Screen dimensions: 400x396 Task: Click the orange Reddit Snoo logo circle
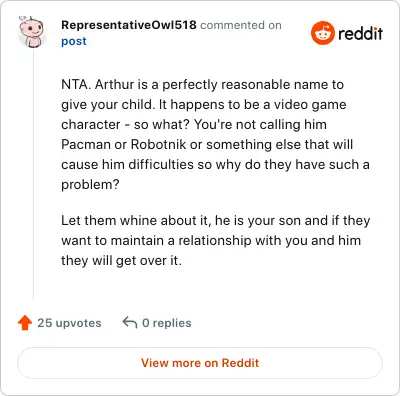pos(322,33)
